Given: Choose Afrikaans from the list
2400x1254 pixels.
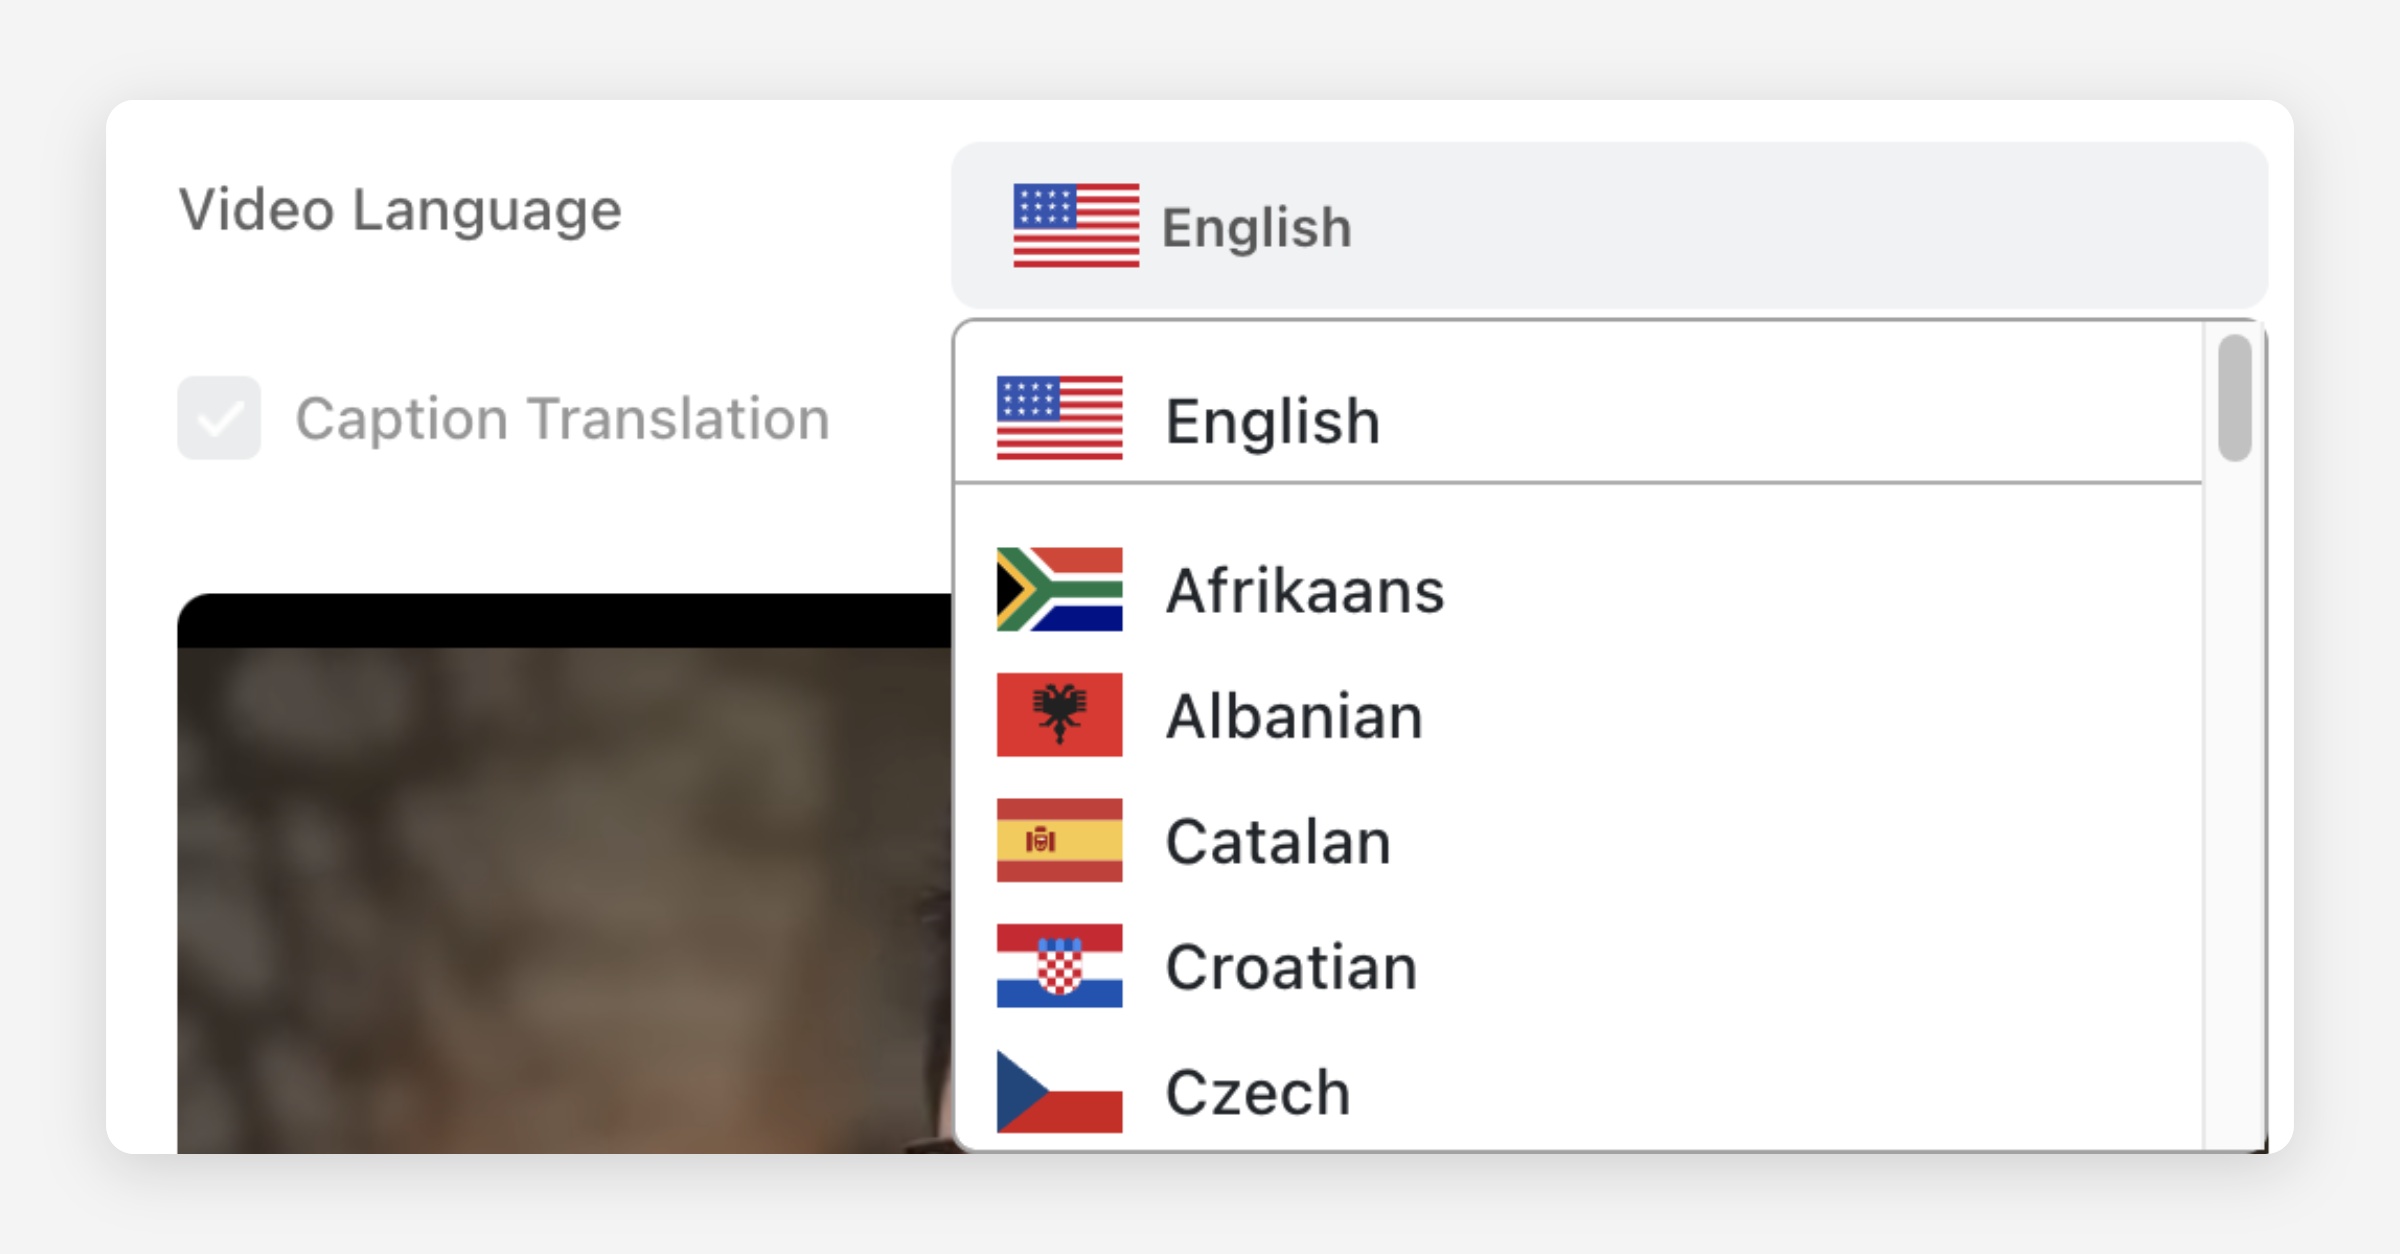Looking at the screenshot, I should point(1304,590).
